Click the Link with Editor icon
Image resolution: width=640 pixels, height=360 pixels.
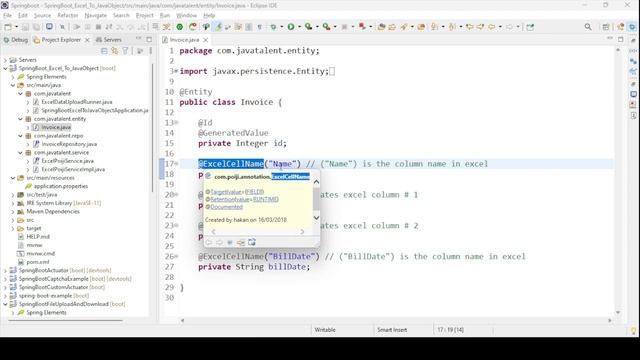click(115, 51)
